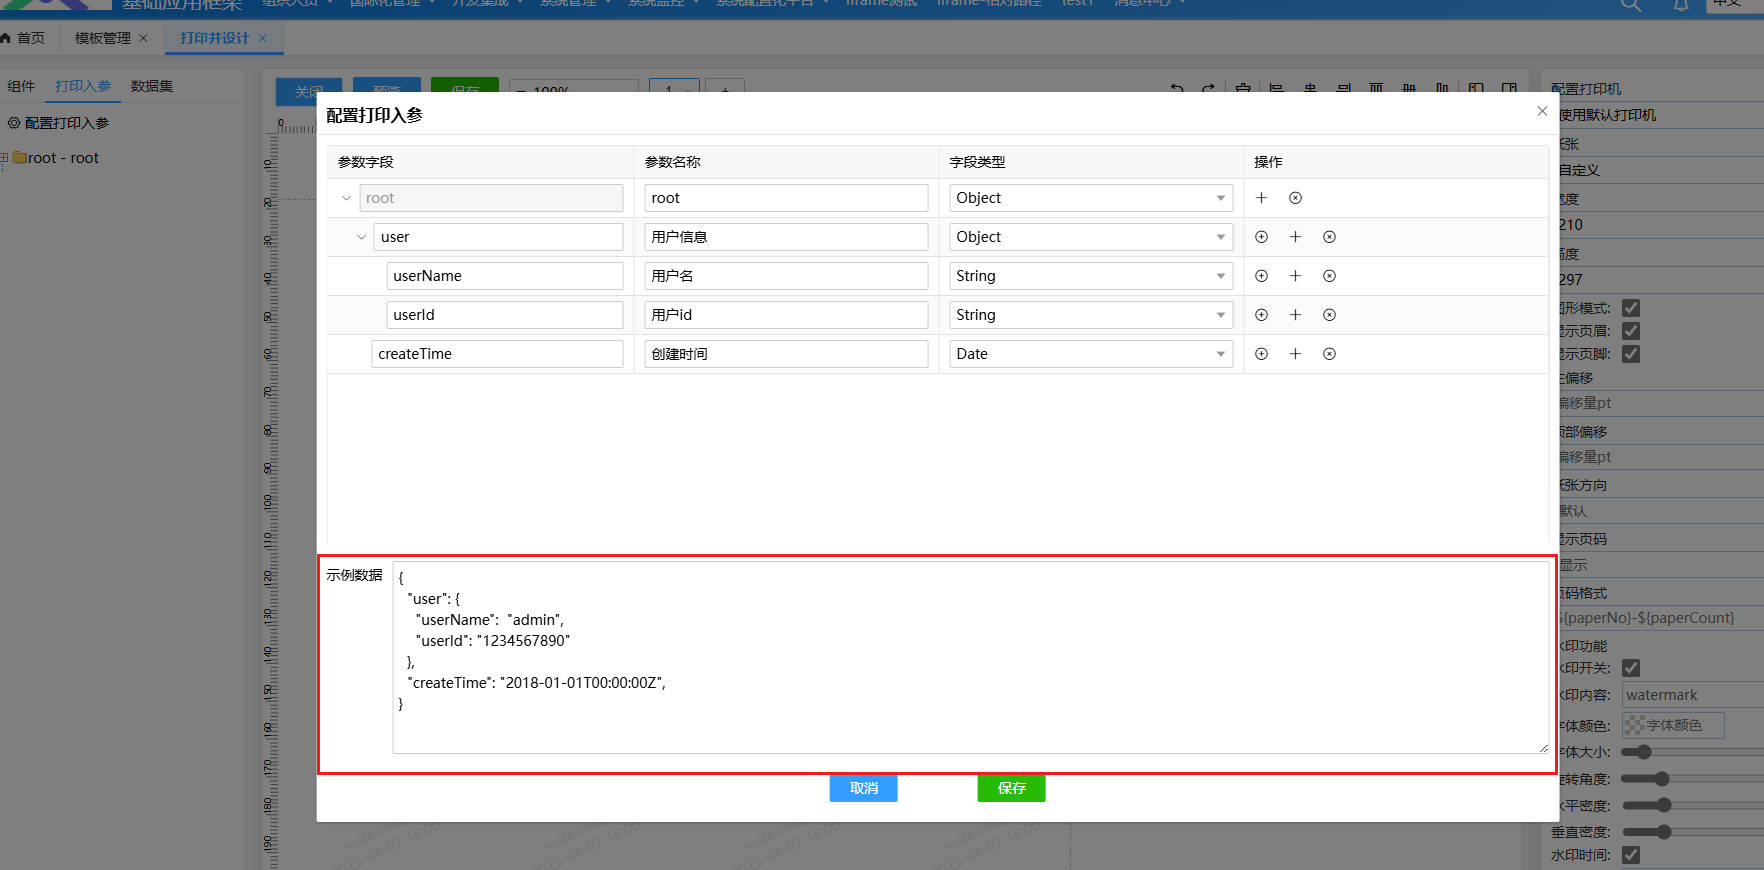Open the String type dropdown for userName
Screen dimensions: 1764x870
(1090, 276)
